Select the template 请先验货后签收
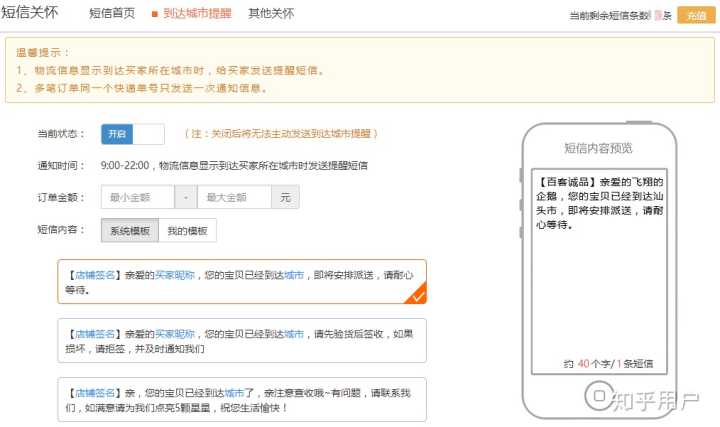 [242, 341]
